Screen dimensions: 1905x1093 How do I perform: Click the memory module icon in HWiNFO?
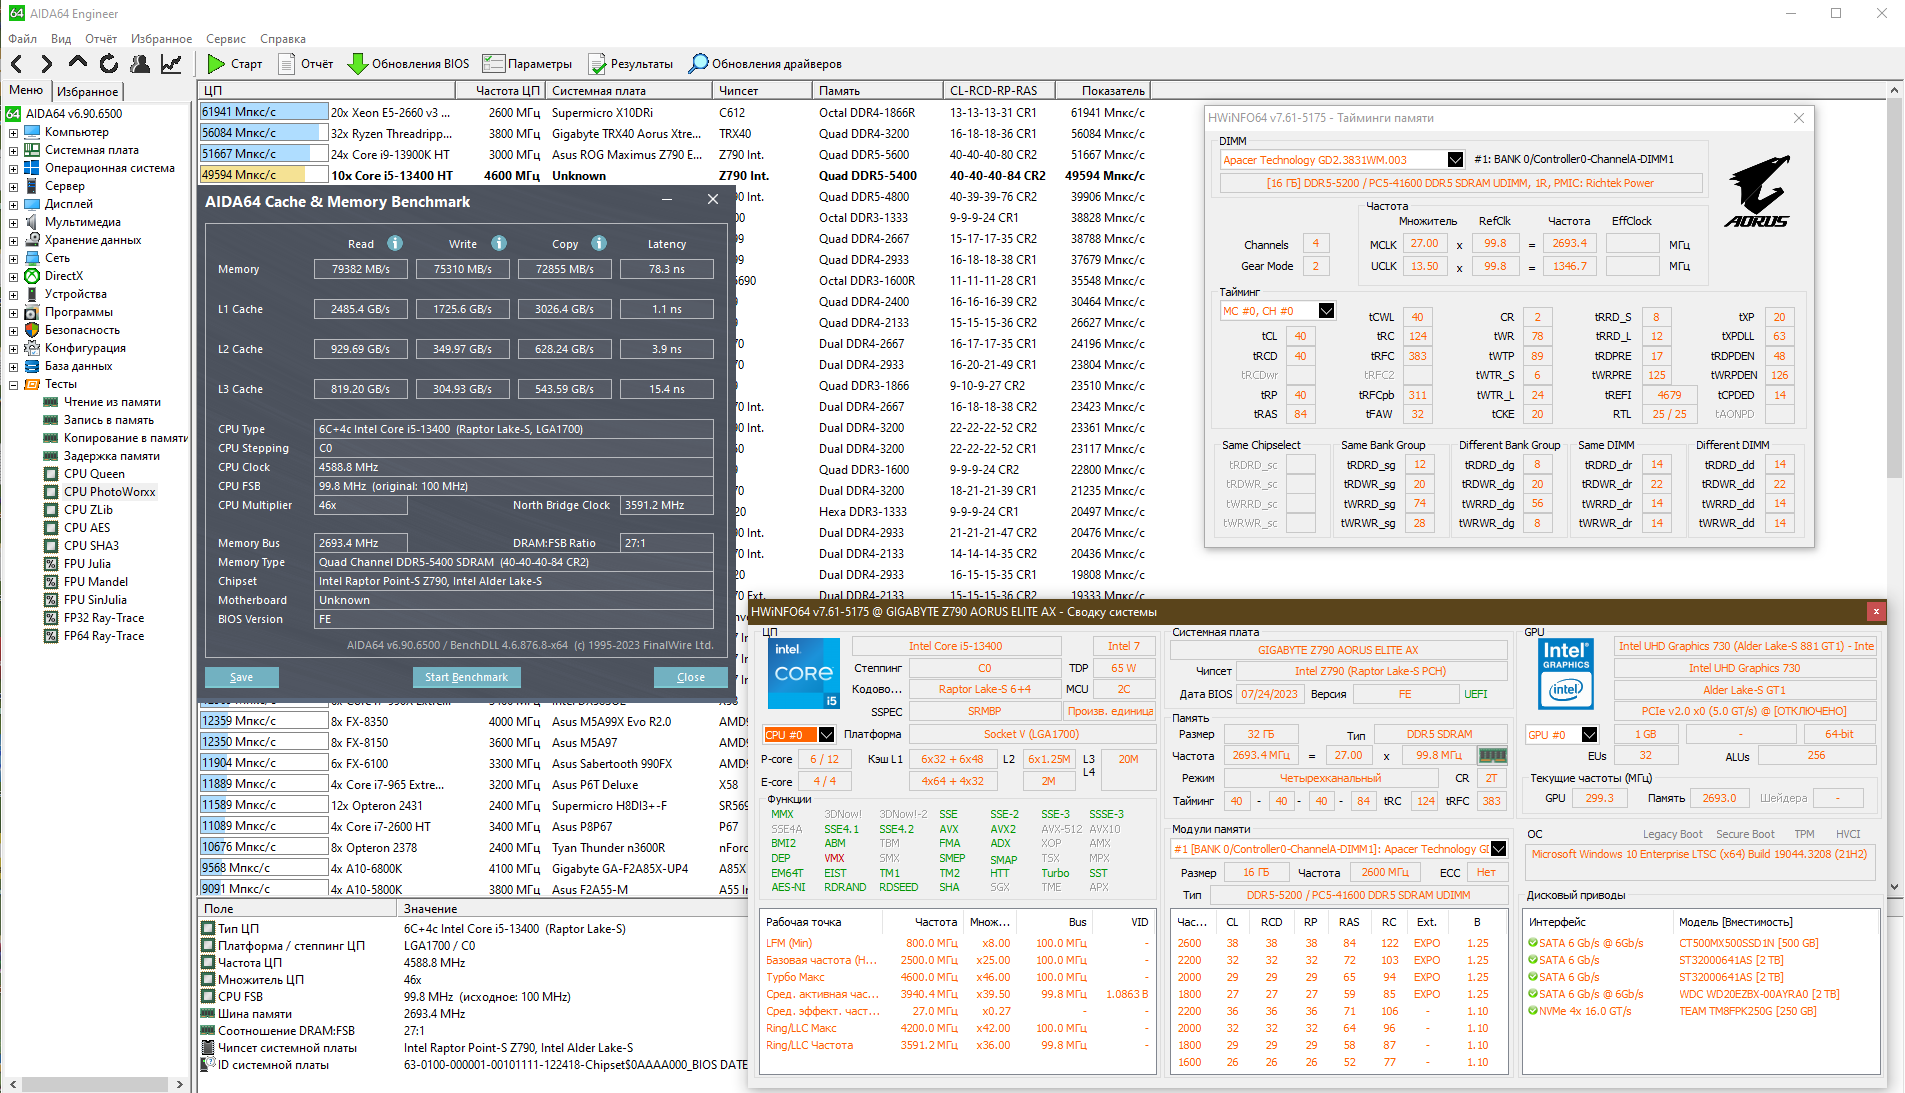pyautogui.click(x=1492, y=756)
